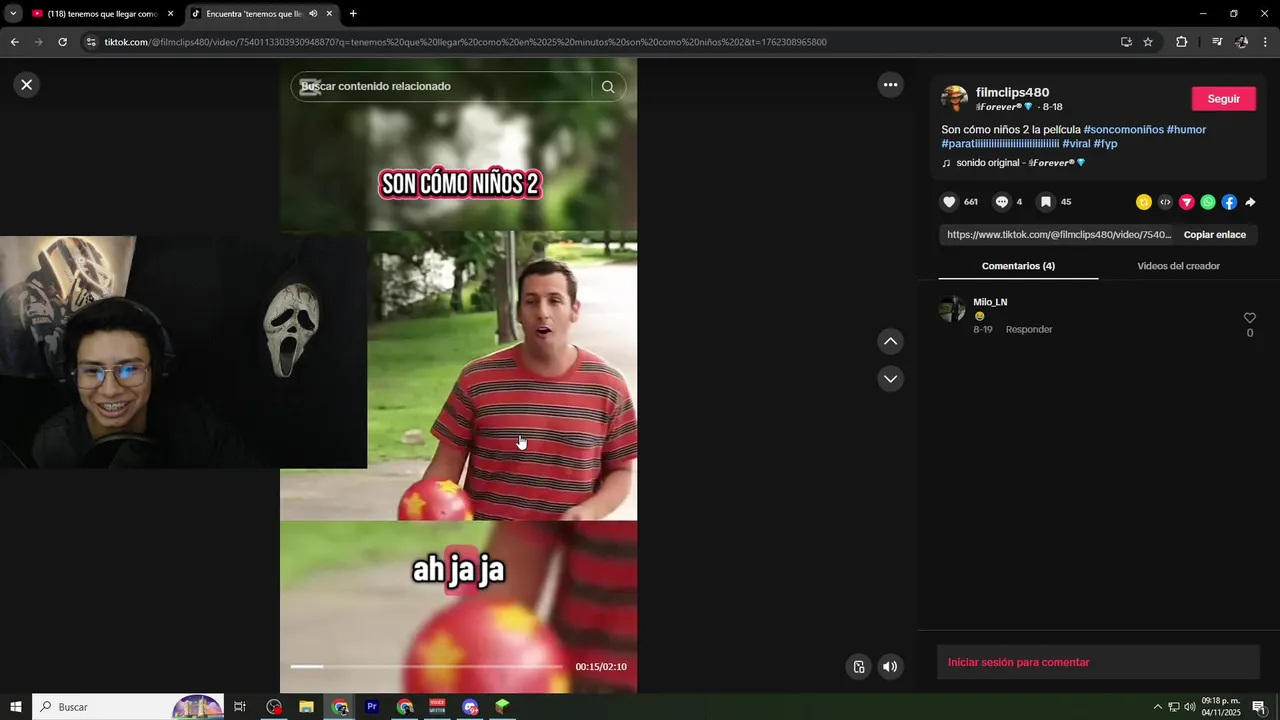Screen dimensions: 1280x720
Task: Click the video URL link text box
Action: click(1059, 235)
